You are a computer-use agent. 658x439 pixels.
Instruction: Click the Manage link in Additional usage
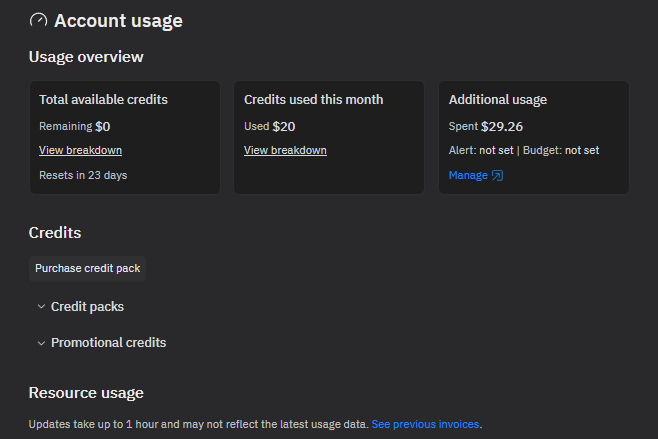pos(468,176)
